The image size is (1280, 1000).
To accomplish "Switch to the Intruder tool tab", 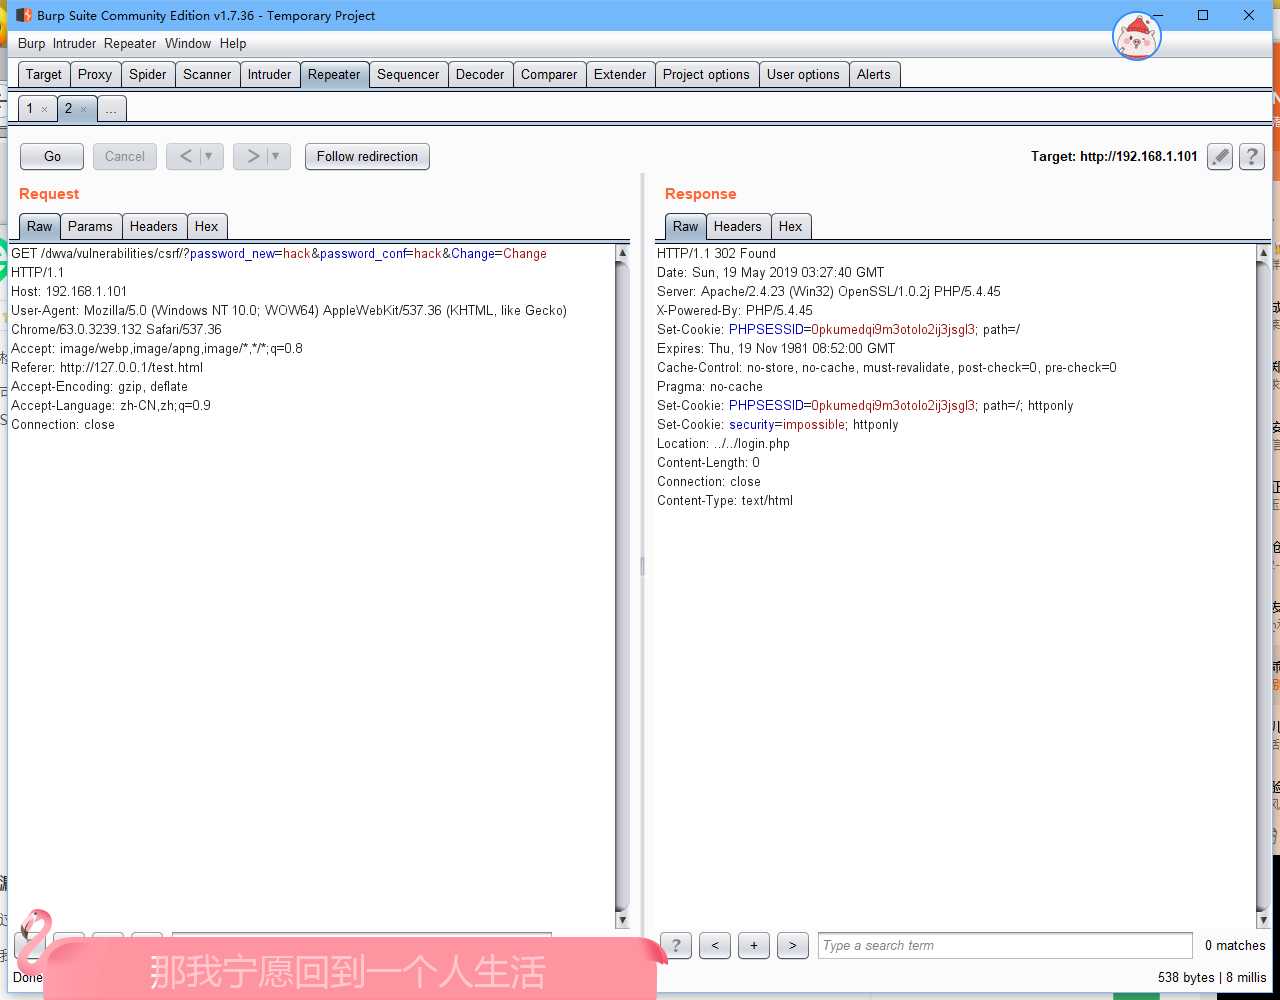I will (x=270, y=74).
